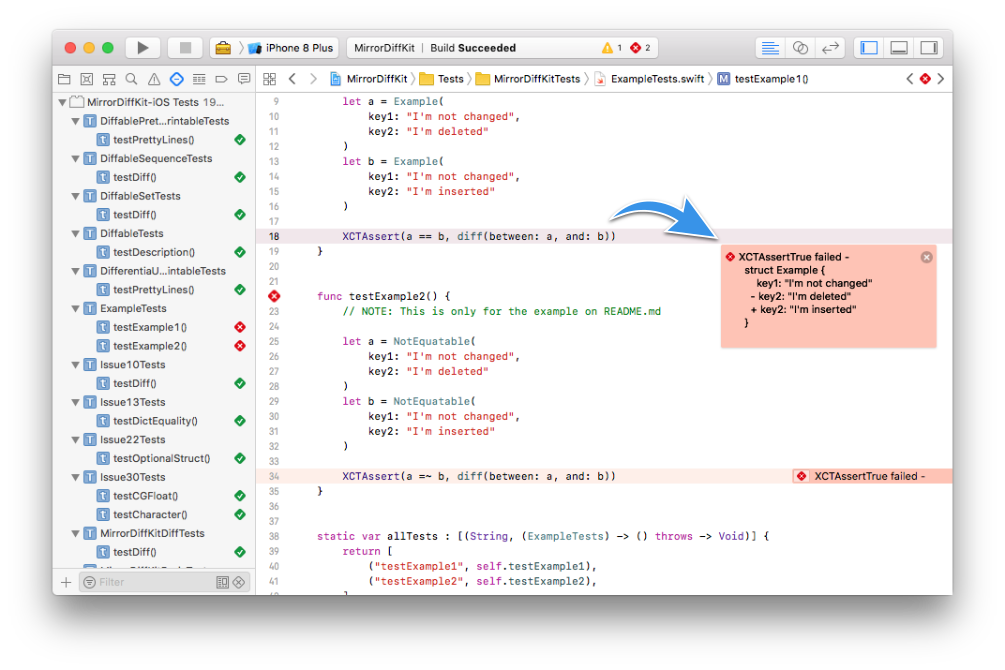Screen dimensions: 1005x670
Task: Jump to next issue arrow
Action: tap(941, 79)
